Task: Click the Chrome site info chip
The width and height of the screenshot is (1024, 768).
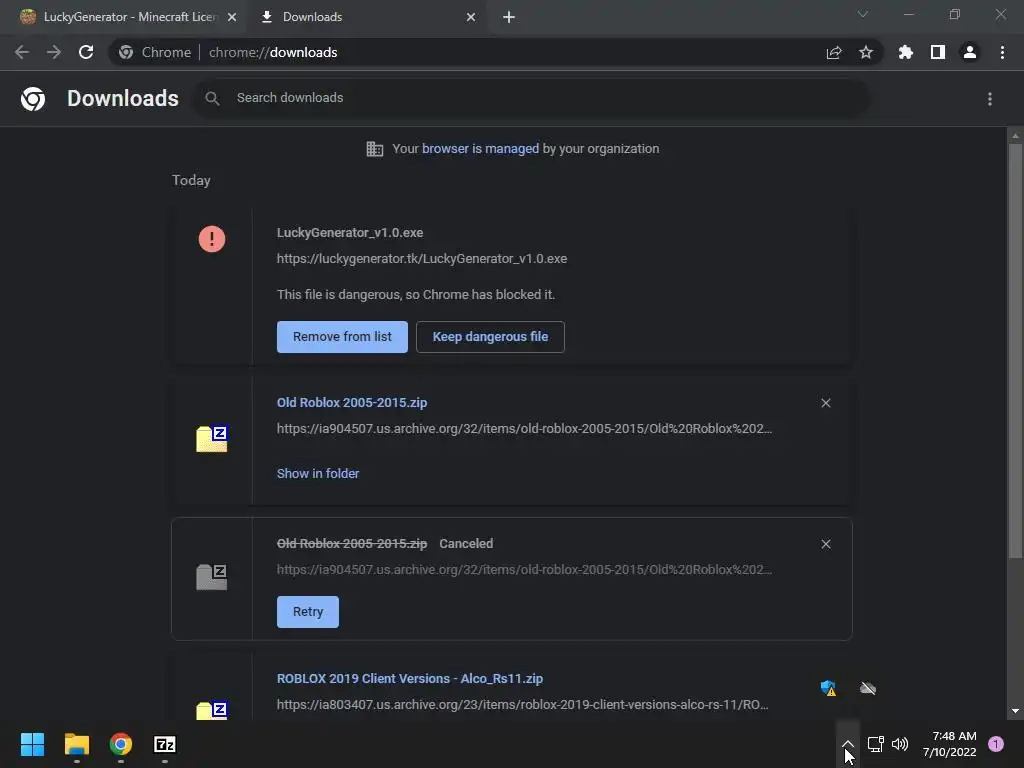Action: 155,52
